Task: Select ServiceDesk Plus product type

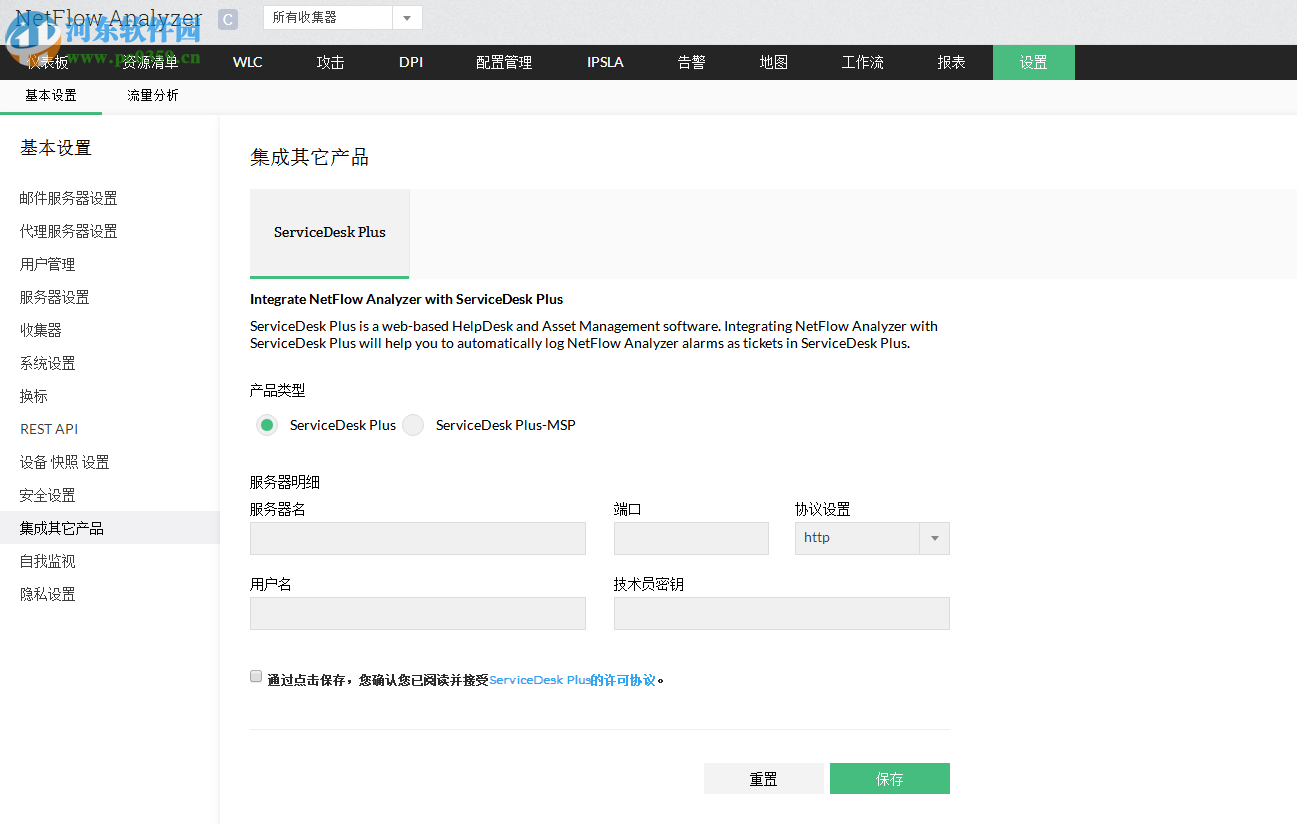Action: (266, 425)
